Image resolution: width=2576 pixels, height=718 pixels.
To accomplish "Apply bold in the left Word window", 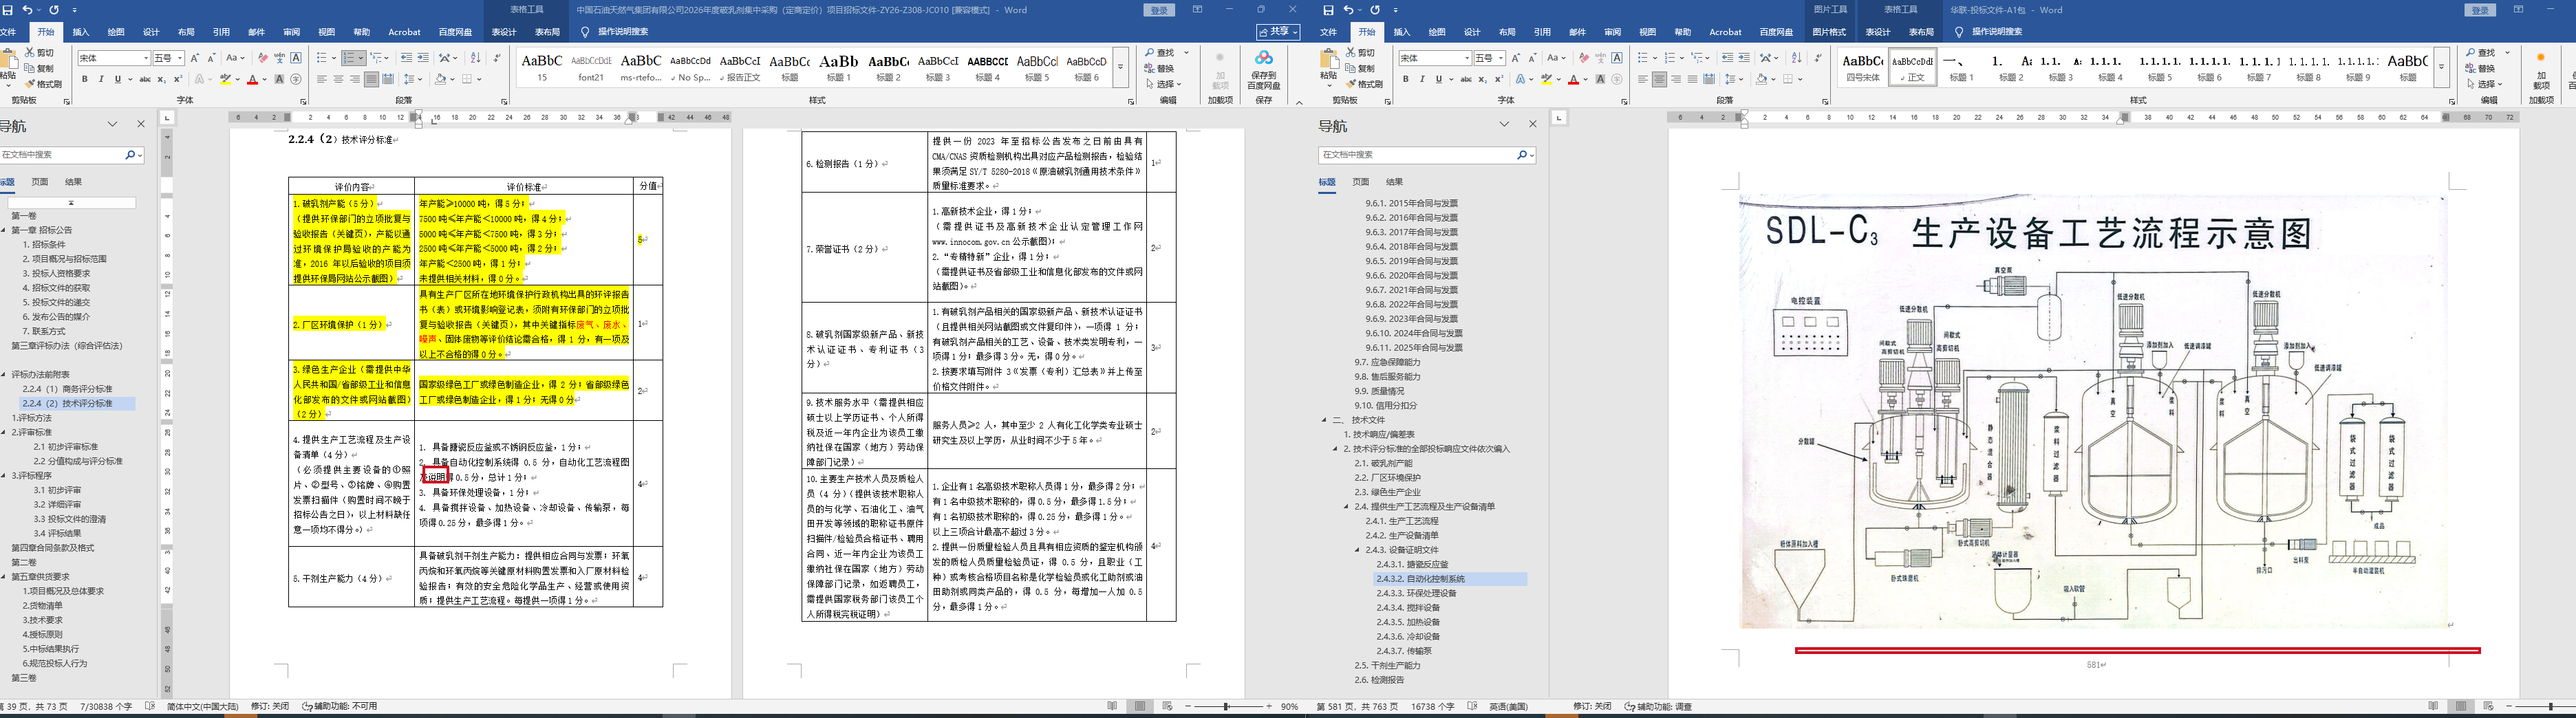I will (x=85, y=79).
